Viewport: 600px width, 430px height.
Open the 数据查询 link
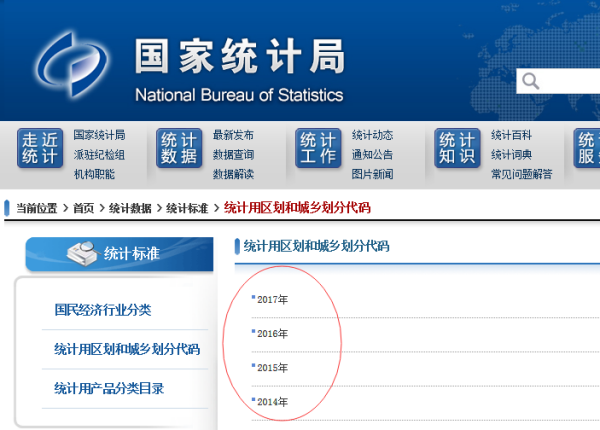233,155
